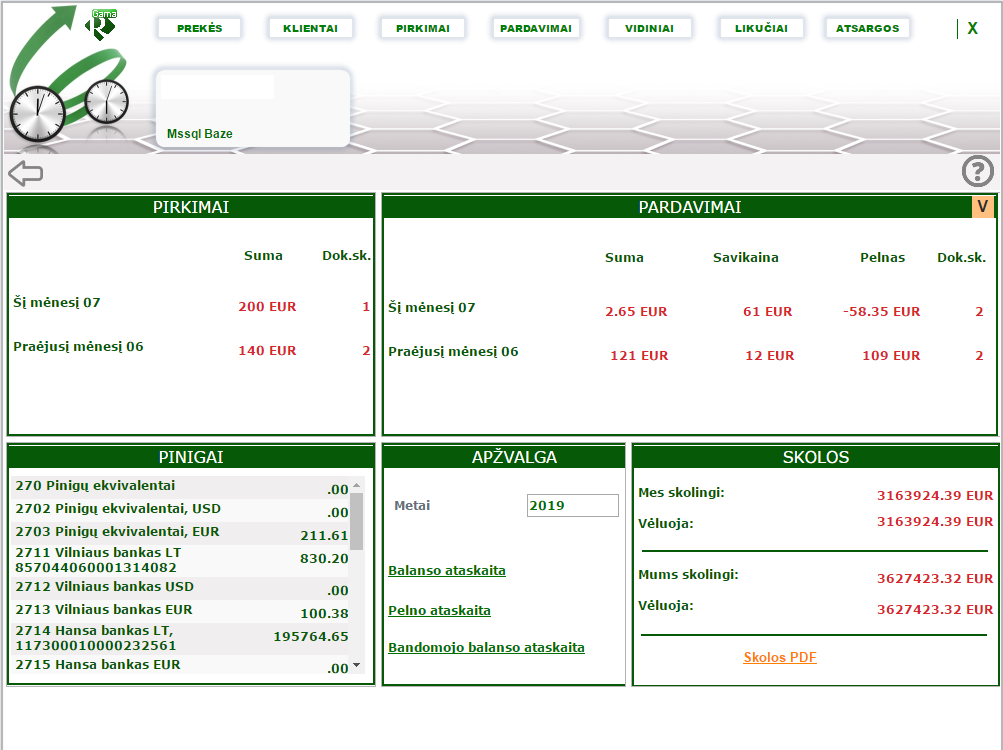
Task: Open help via question mark icon
Action: pyautogui.click(x=978, y=171)
